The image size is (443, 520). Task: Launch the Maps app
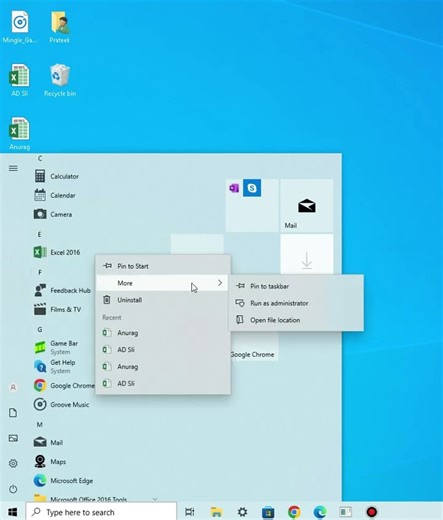coord(50,461)
